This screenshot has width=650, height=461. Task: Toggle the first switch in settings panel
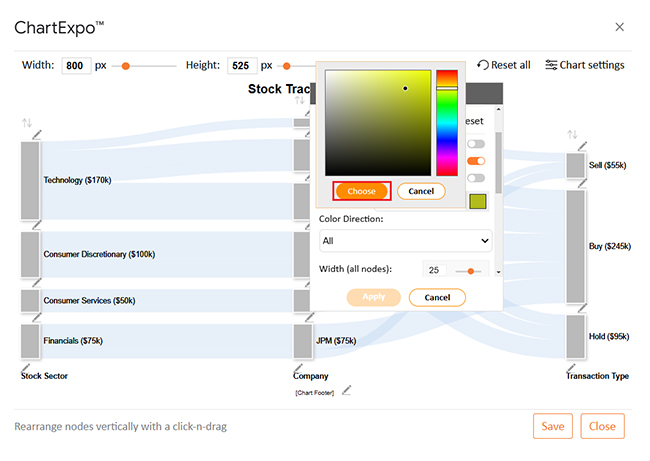pos(476,144)
